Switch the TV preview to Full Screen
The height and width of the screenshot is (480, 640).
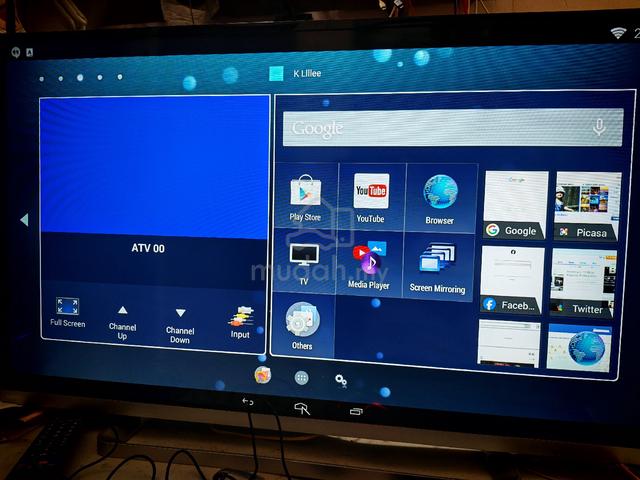click(67, 312)
